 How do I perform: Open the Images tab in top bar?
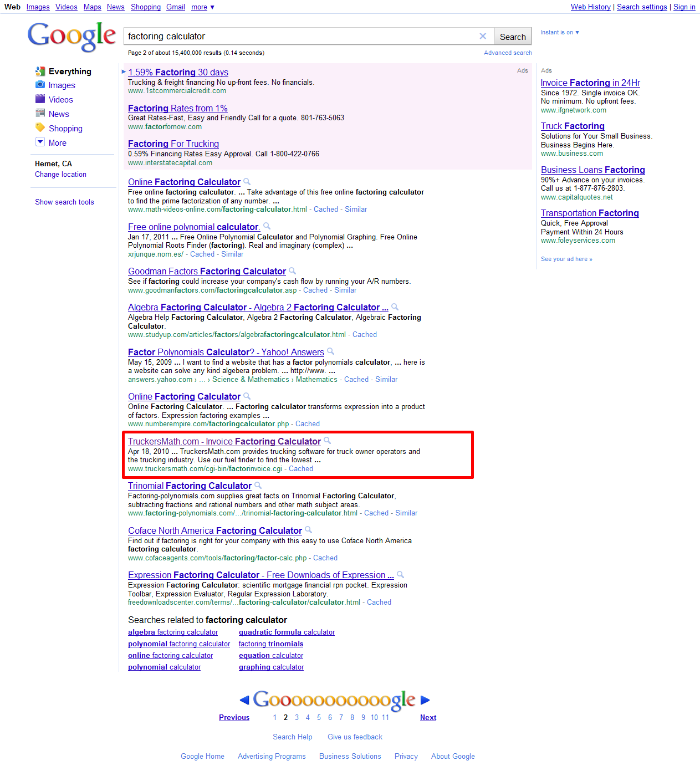(x=38, y=7)
